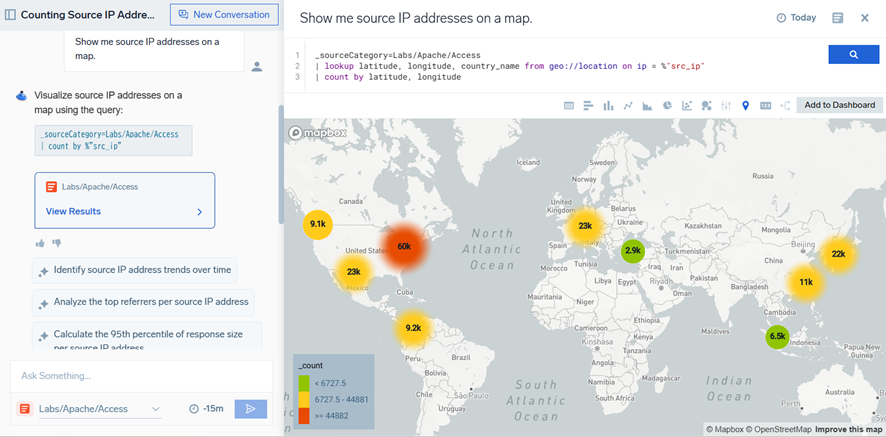Switch to bar chart visualization

point(588,105)
